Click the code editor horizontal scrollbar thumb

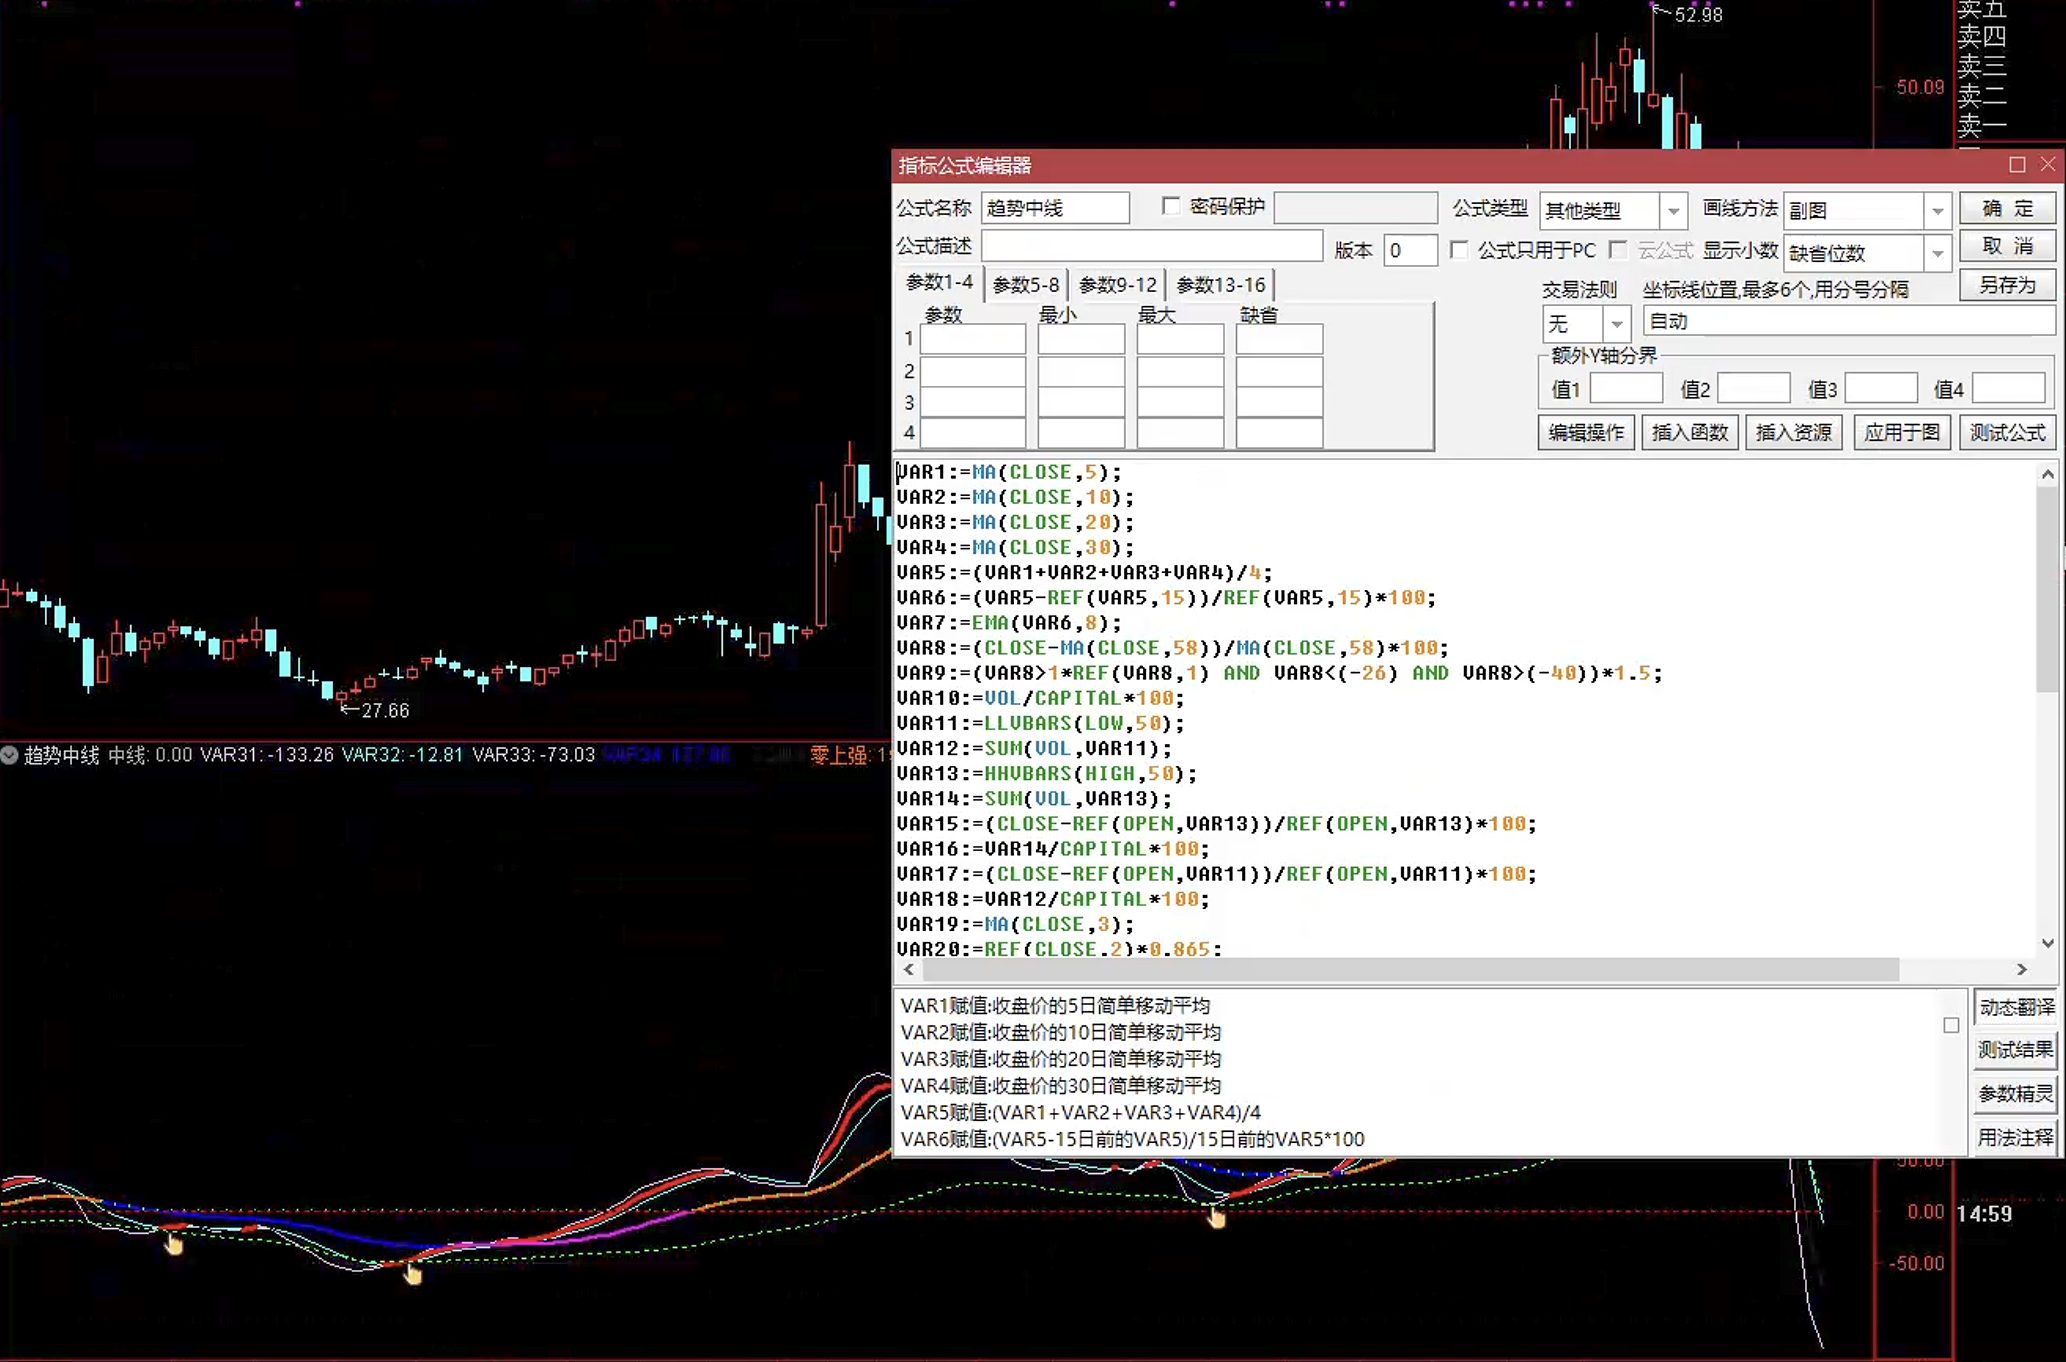1410,969
